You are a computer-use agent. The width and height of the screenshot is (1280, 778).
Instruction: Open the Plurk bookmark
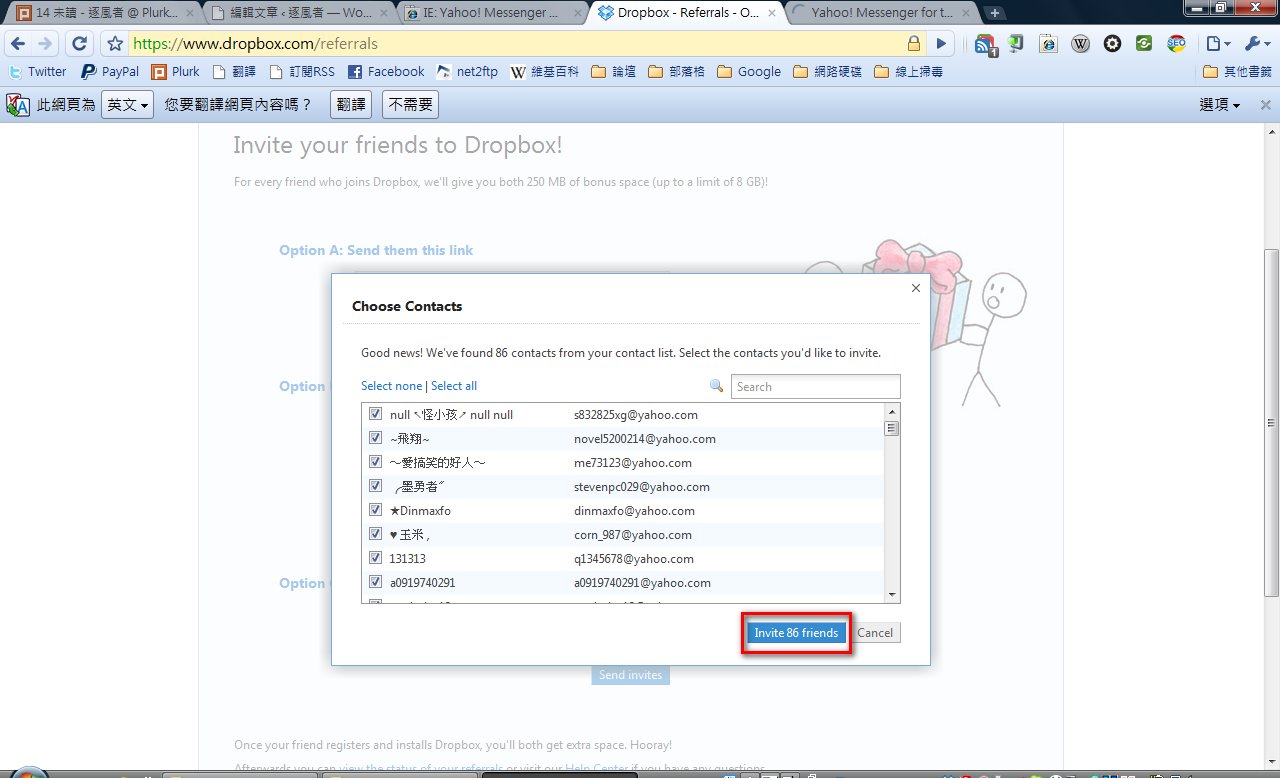point(175,72)
